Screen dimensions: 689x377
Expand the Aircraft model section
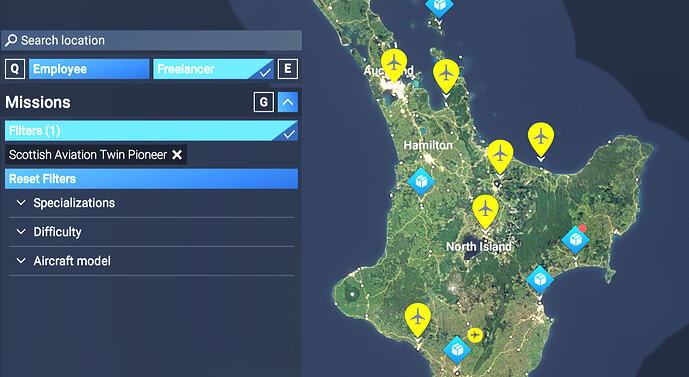pyautogui.click(x=152, y=261)
